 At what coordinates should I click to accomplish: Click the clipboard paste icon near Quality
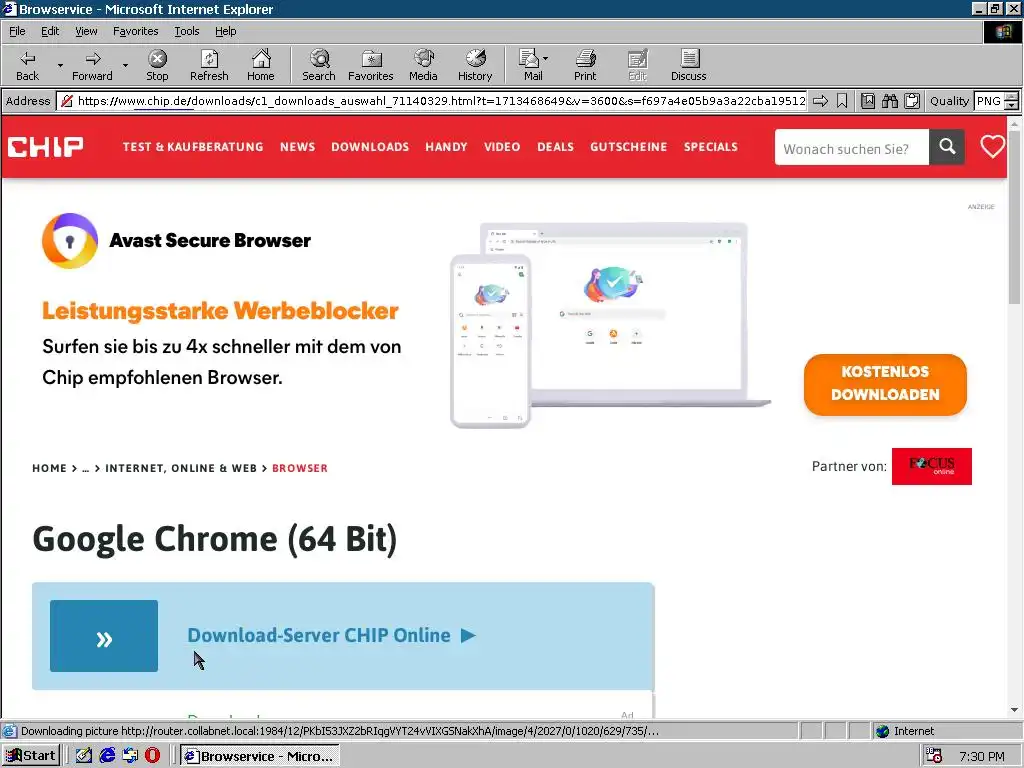(x=912, y=101)
